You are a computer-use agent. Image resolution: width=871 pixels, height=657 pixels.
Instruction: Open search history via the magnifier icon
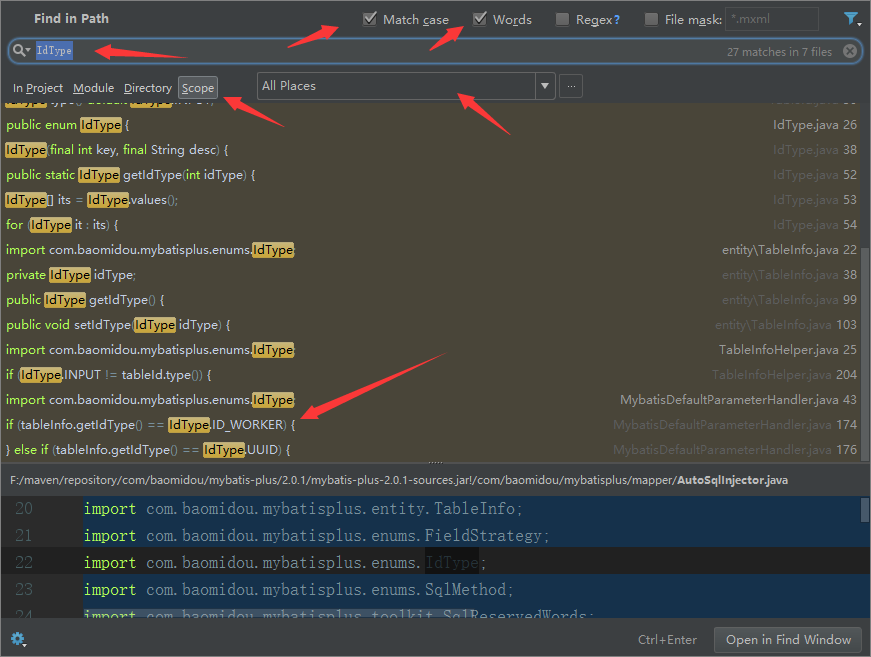click(22, 50)
